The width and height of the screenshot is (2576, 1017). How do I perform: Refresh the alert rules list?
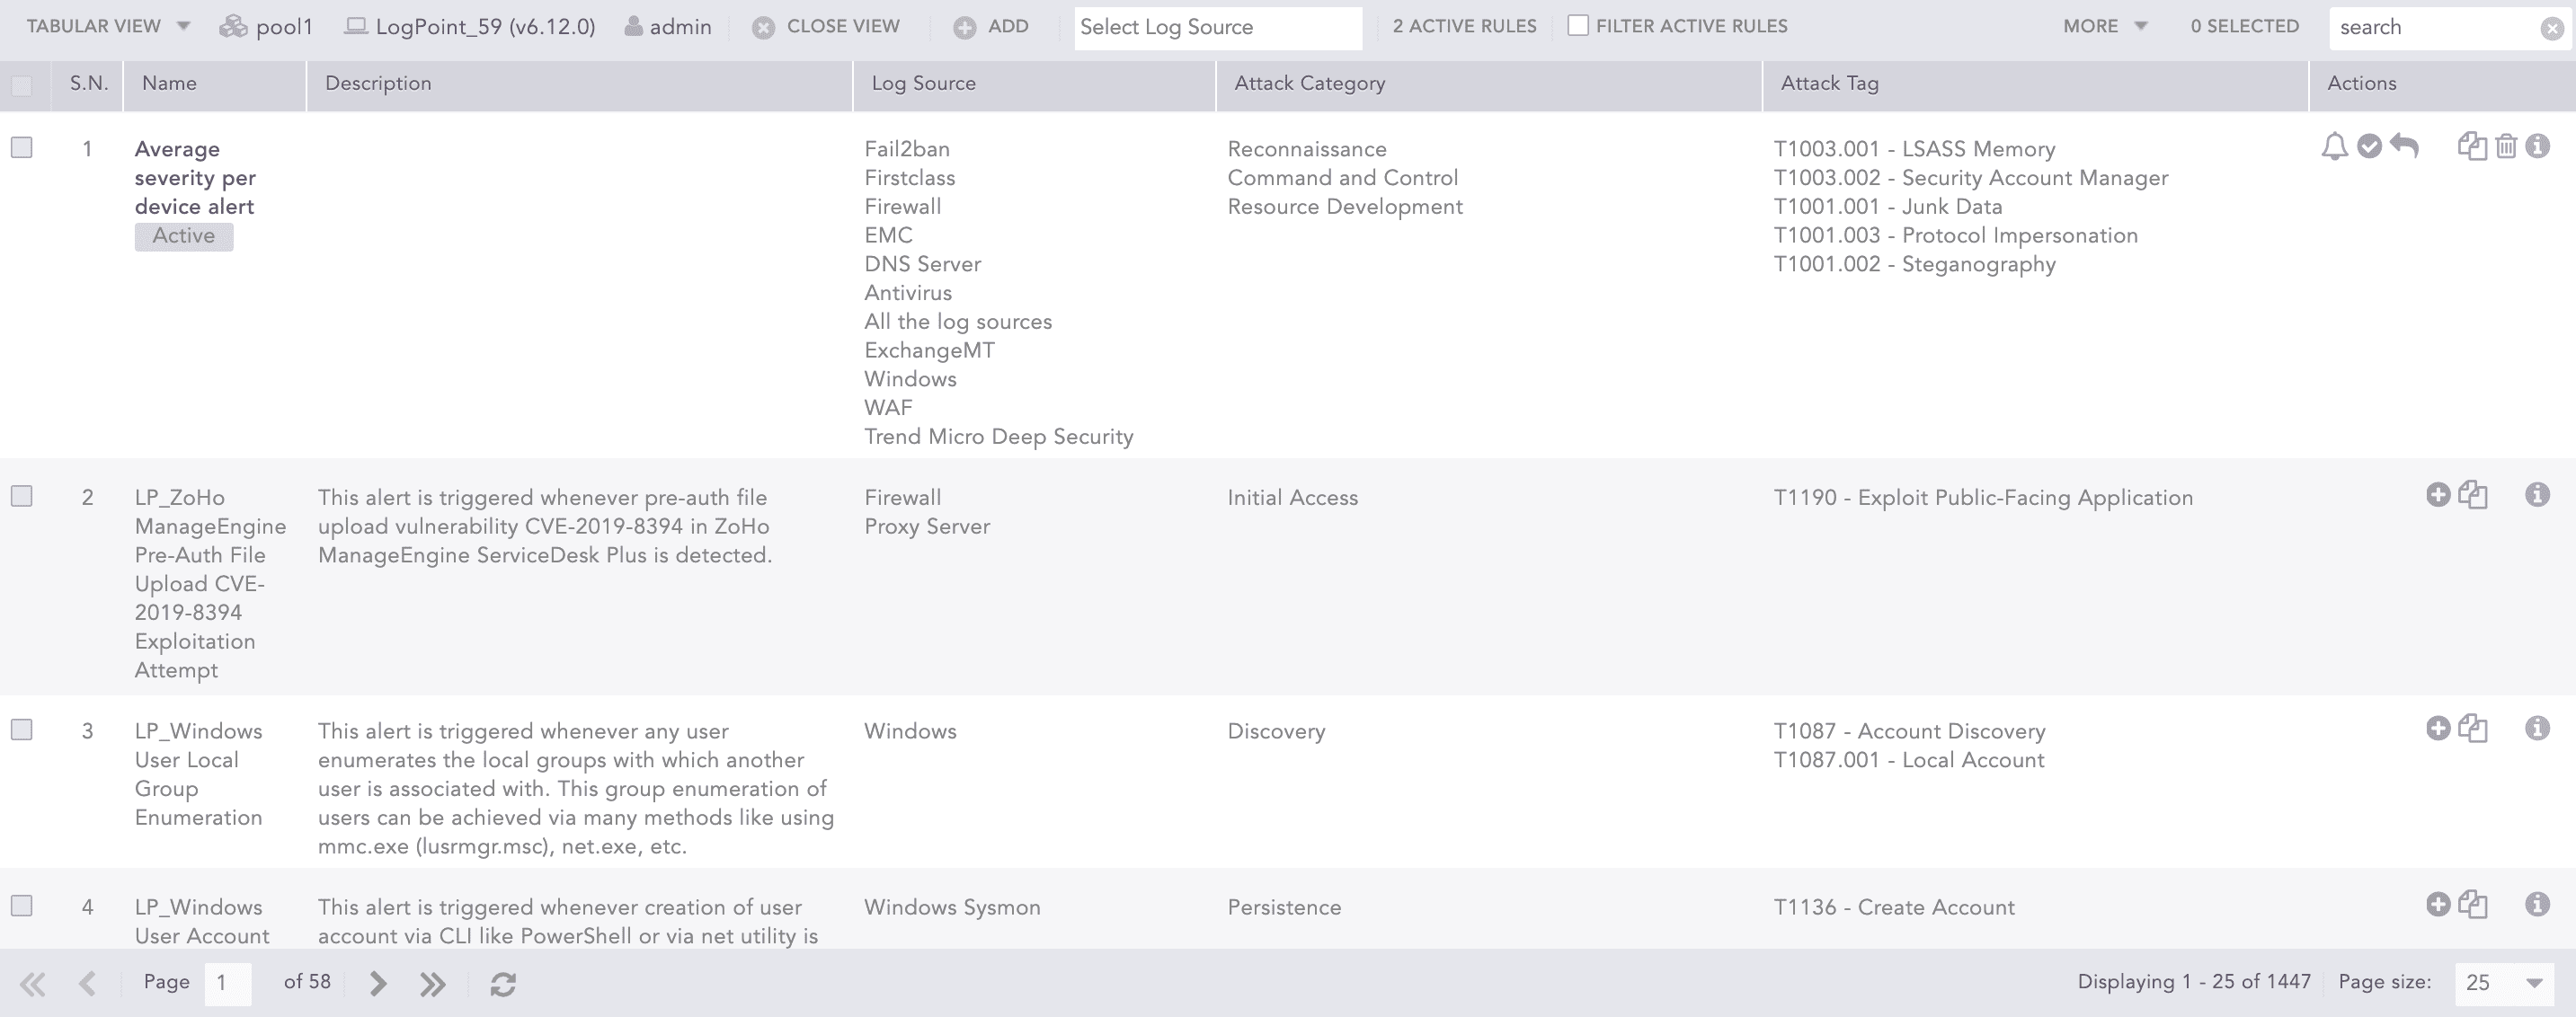coord(503,984)
